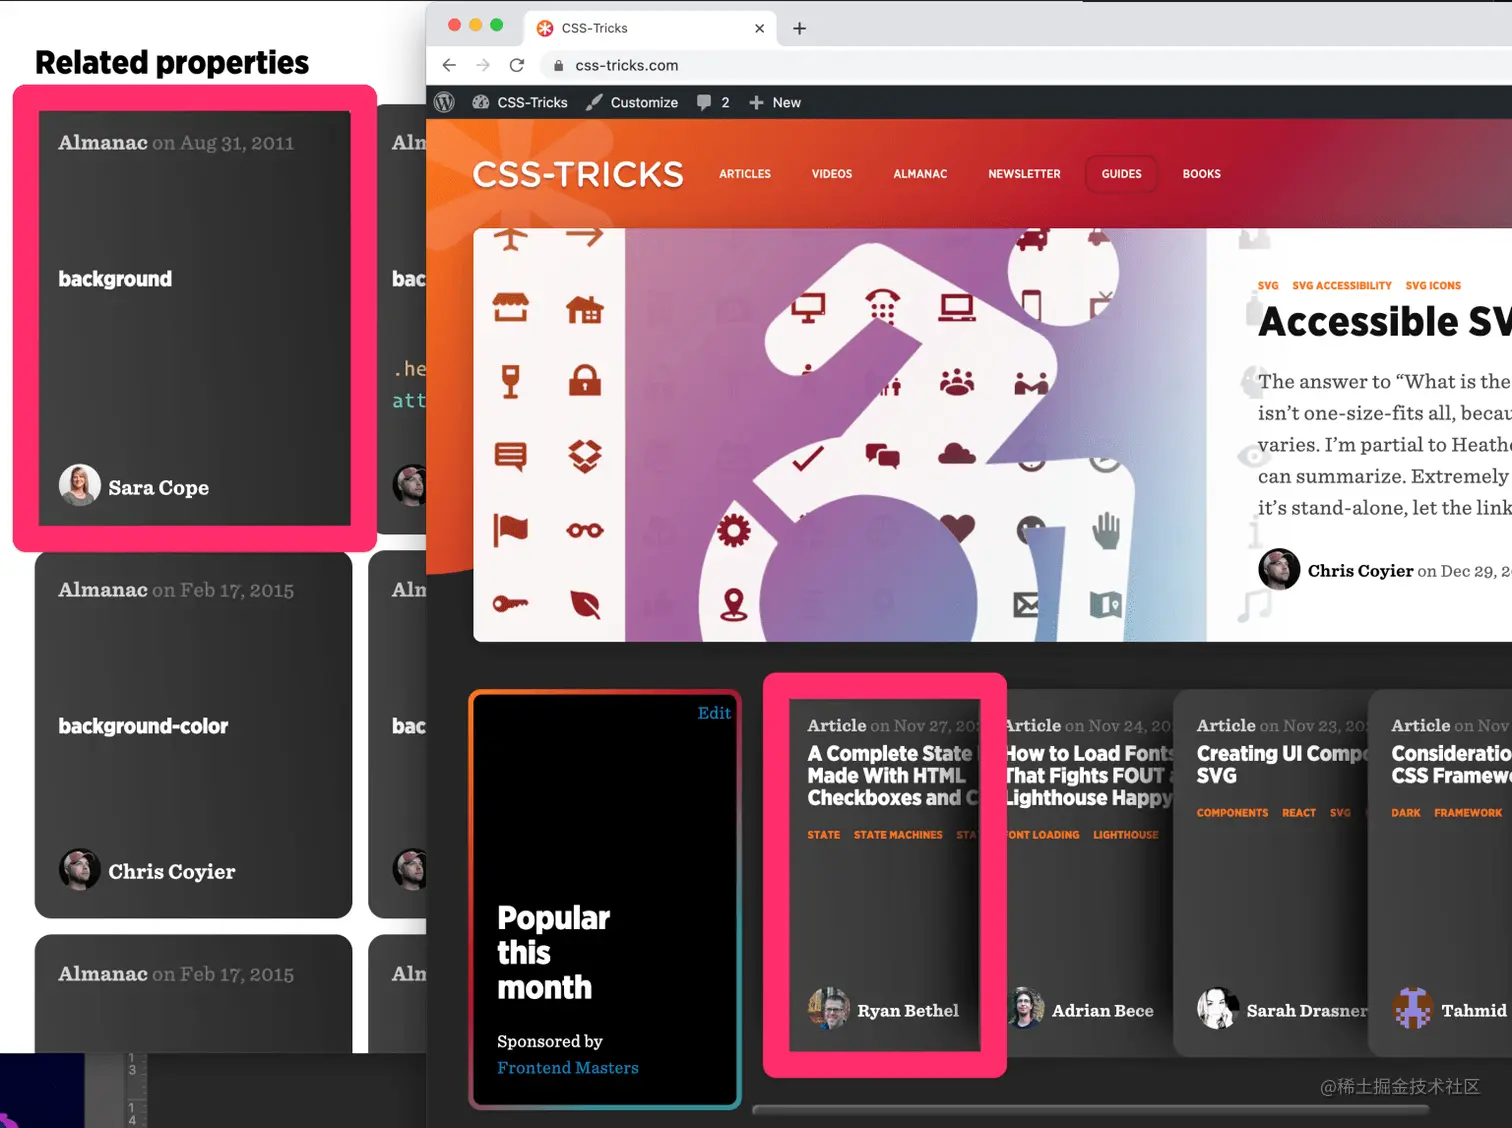Click the css-tricks.com address field

(x=627, y=65)
